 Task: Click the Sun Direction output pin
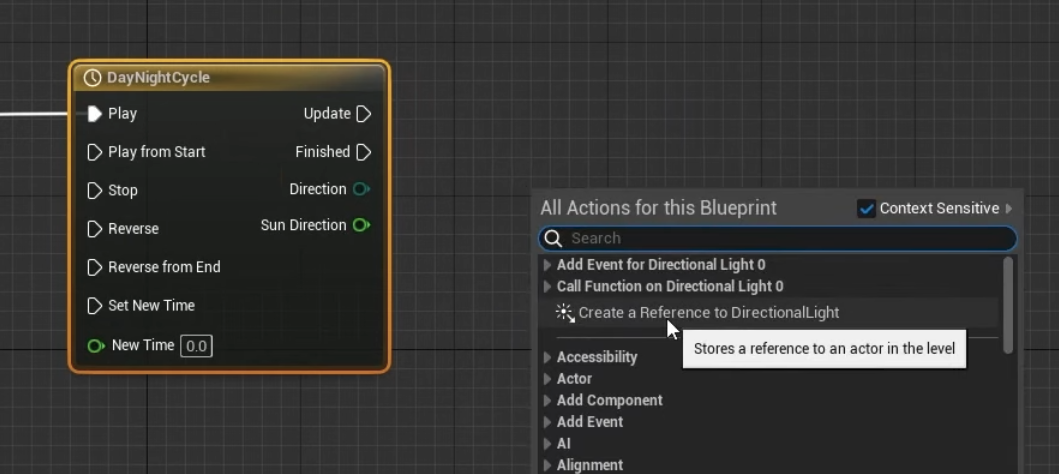(x=361, y=225)
